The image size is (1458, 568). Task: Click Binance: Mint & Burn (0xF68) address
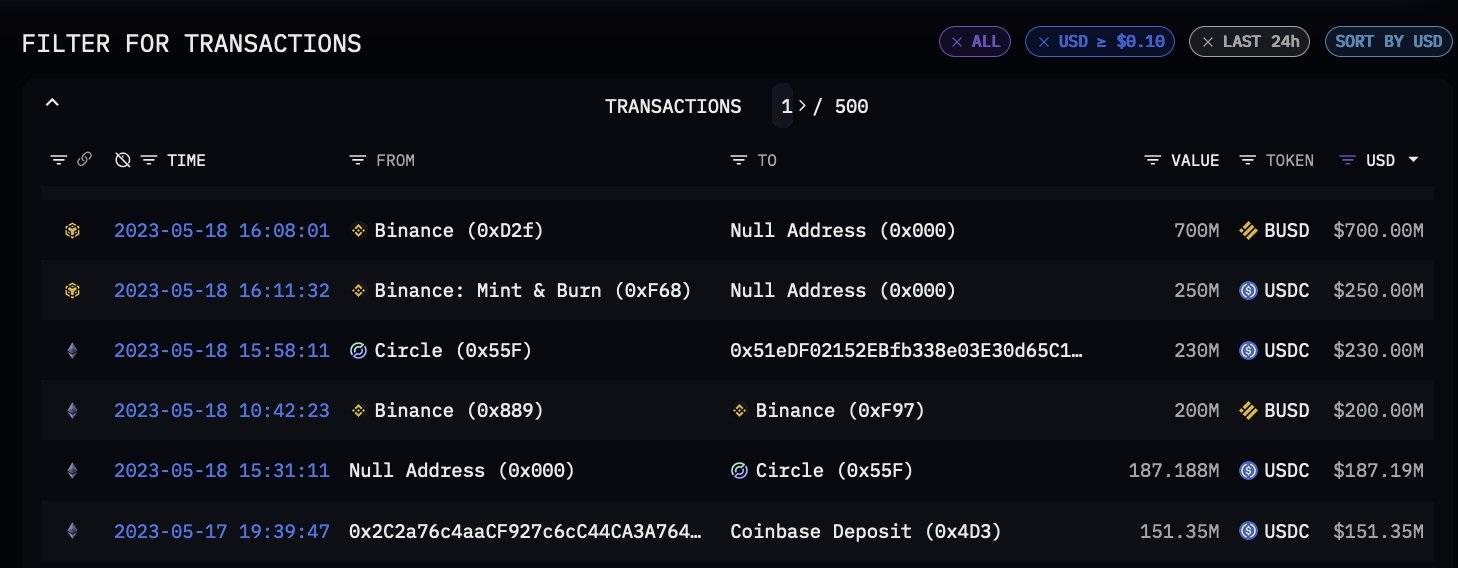[532, 291]
